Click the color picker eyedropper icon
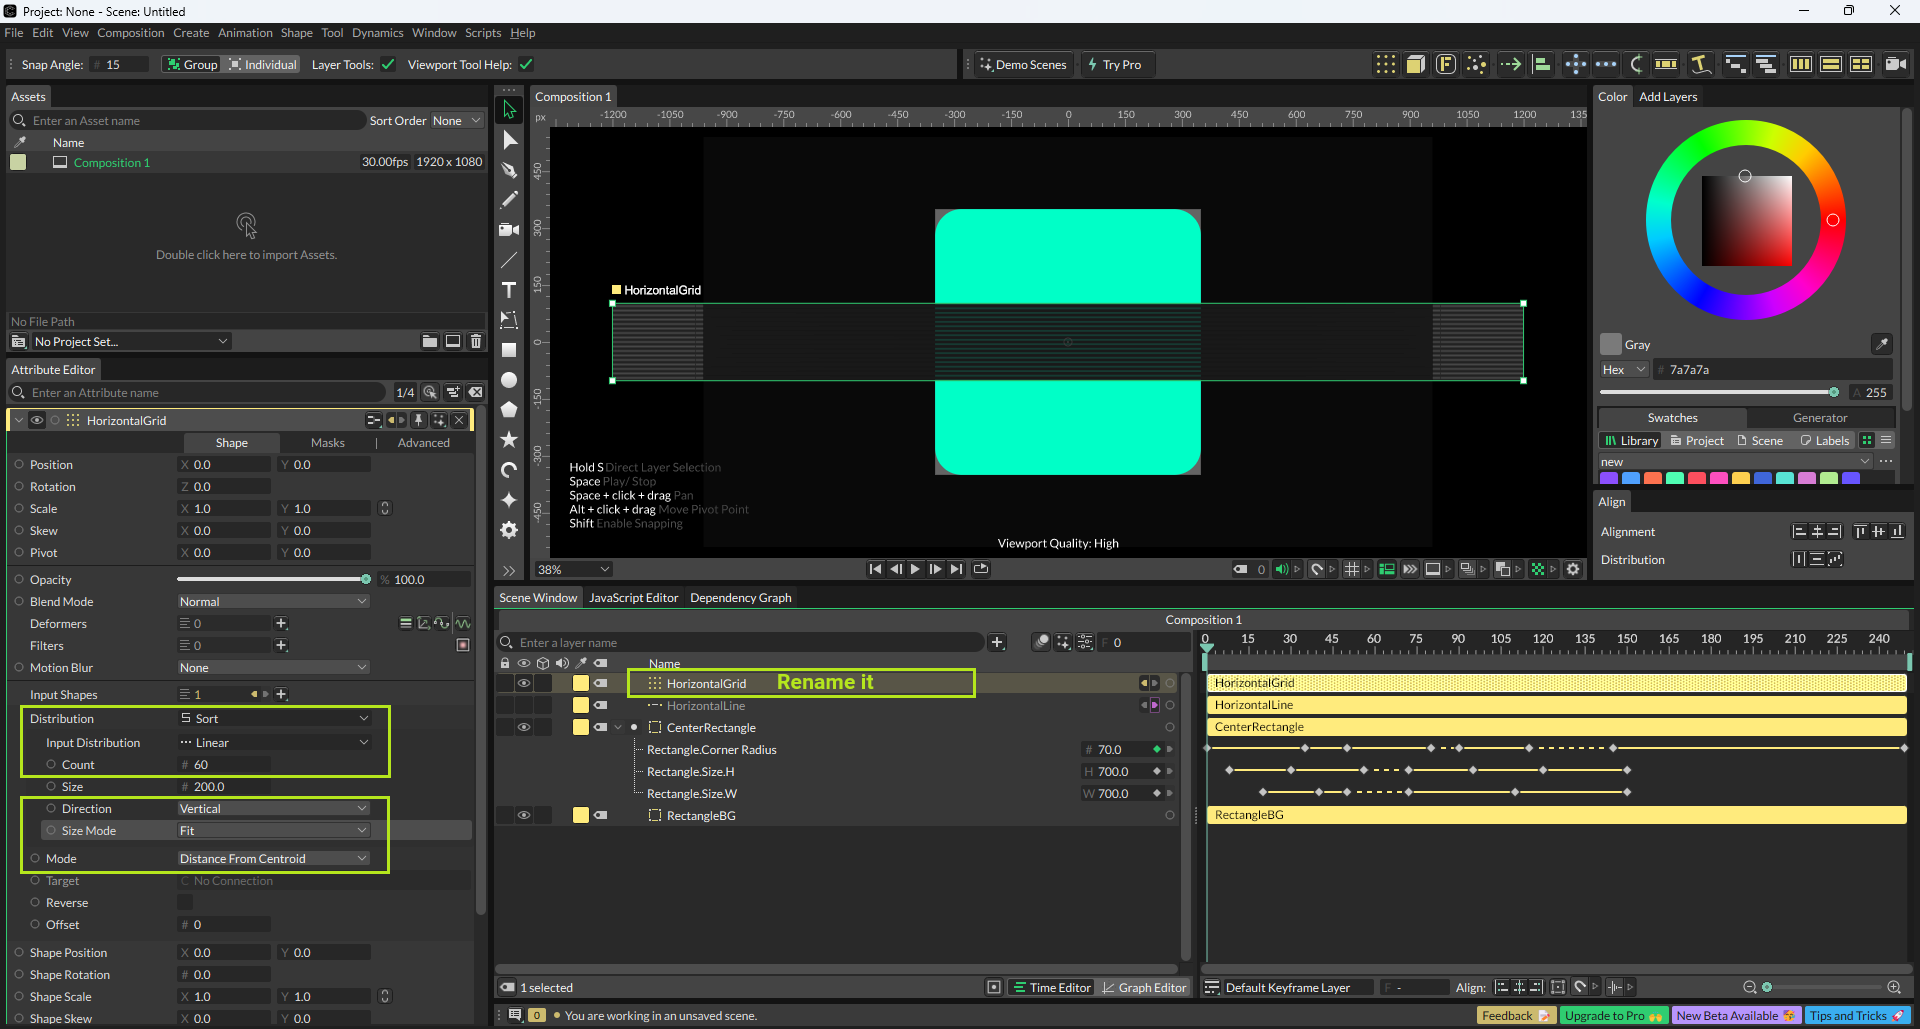 tap(1881, 344)
